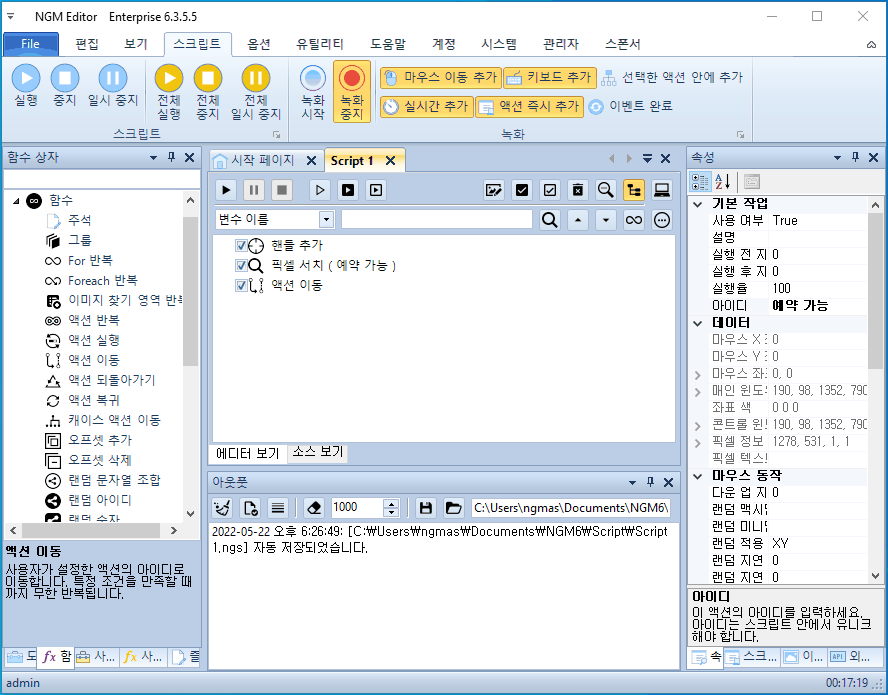The image size is (888, 695).
Task: Click the outlined play (step run) icon
Action: pos(320,190)
